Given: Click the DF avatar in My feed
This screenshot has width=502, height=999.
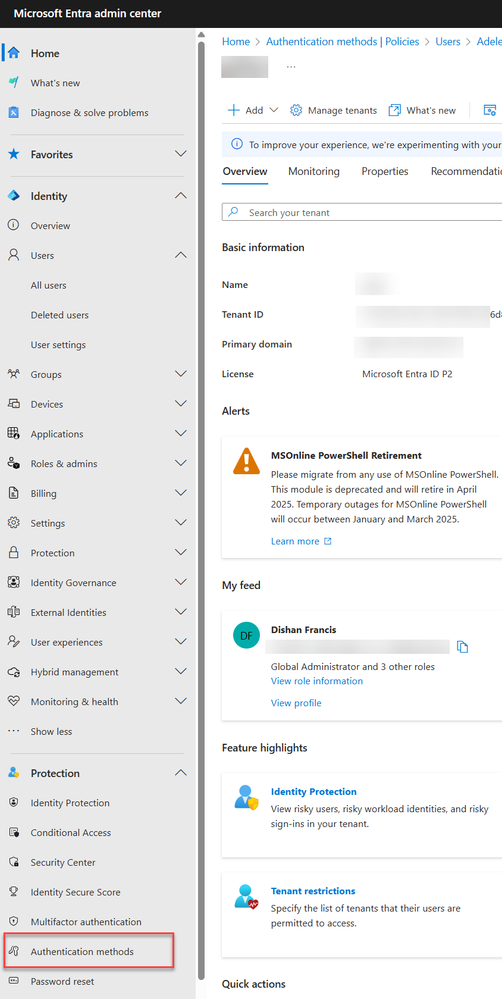Looking at the screenshot, I should point(247,636).
